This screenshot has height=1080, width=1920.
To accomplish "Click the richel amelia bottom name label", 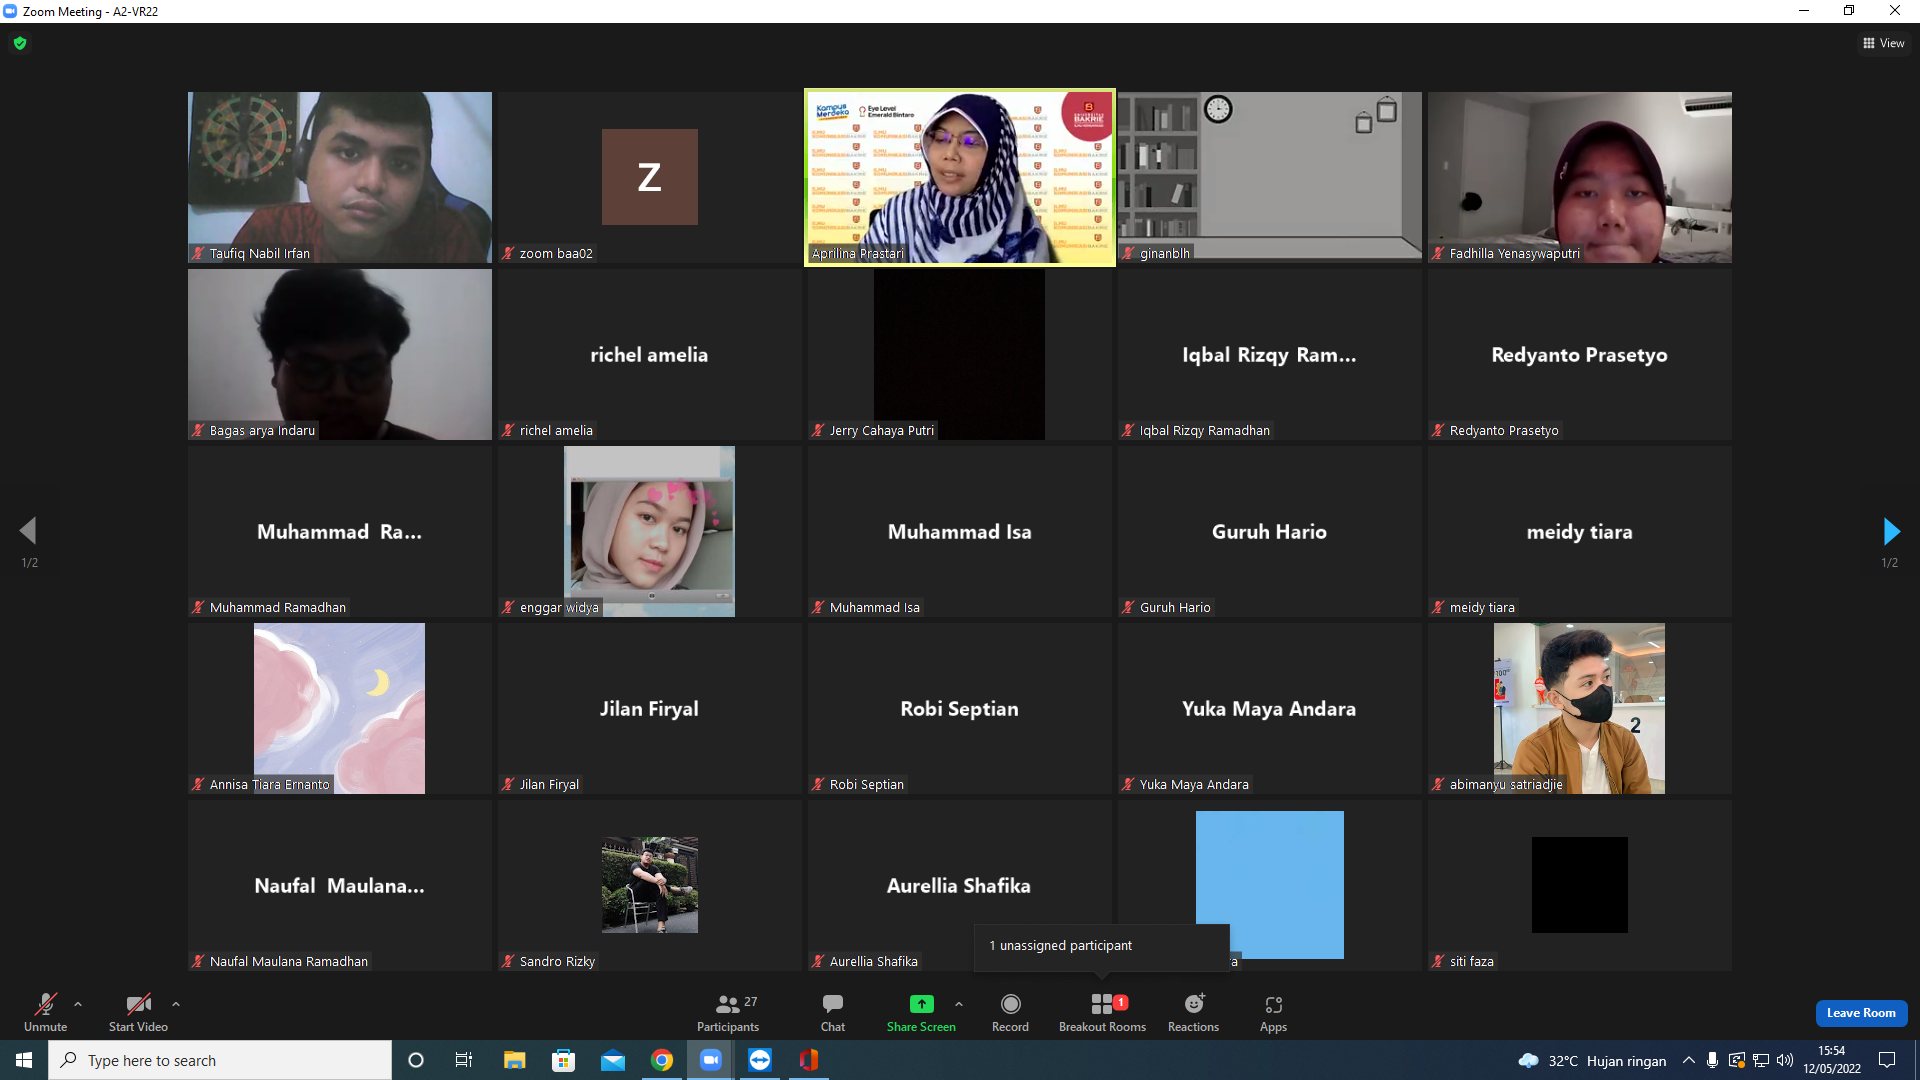I will [x=556, y=431].
